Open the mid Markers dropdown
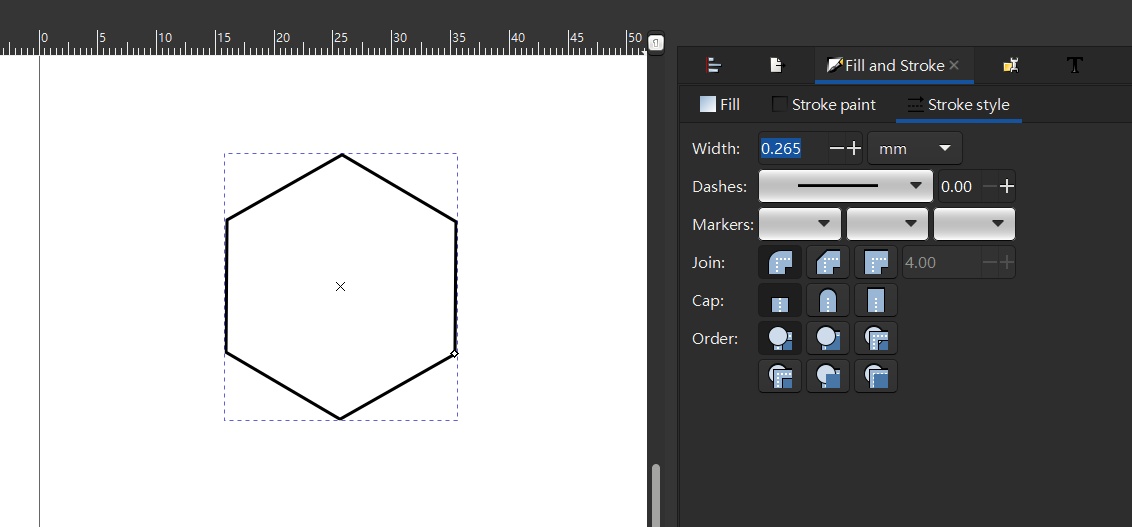 coord(887,224)
